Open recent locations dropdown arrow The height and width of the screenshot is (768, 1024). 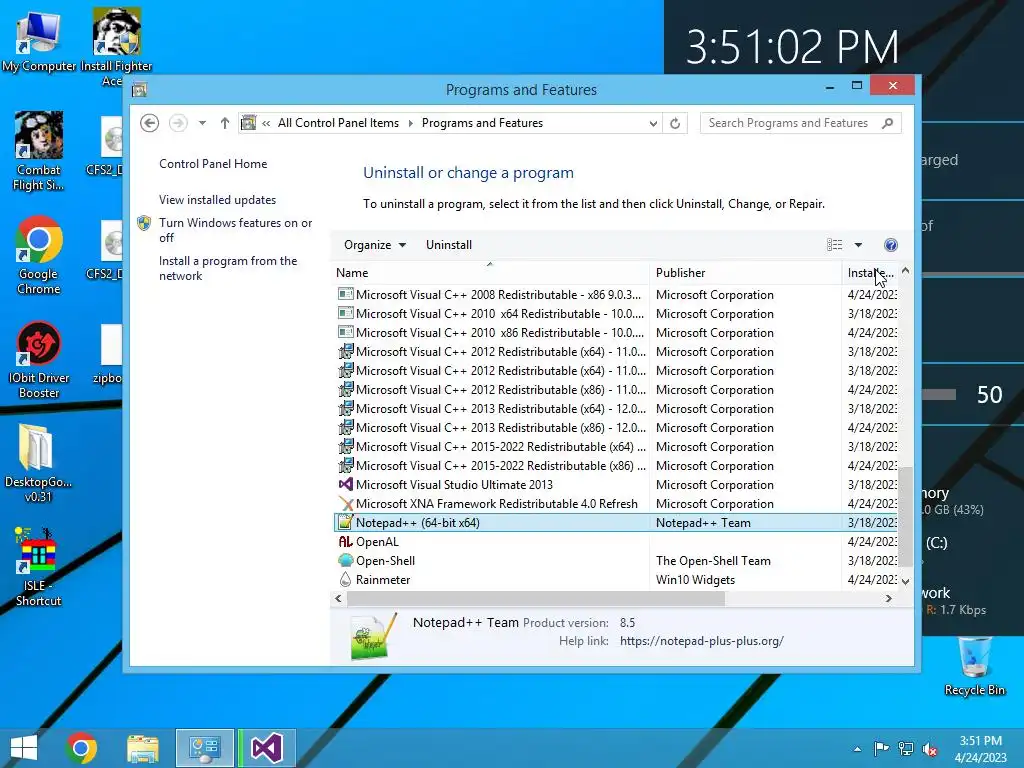pyautogui.click(x=202, y=123)
